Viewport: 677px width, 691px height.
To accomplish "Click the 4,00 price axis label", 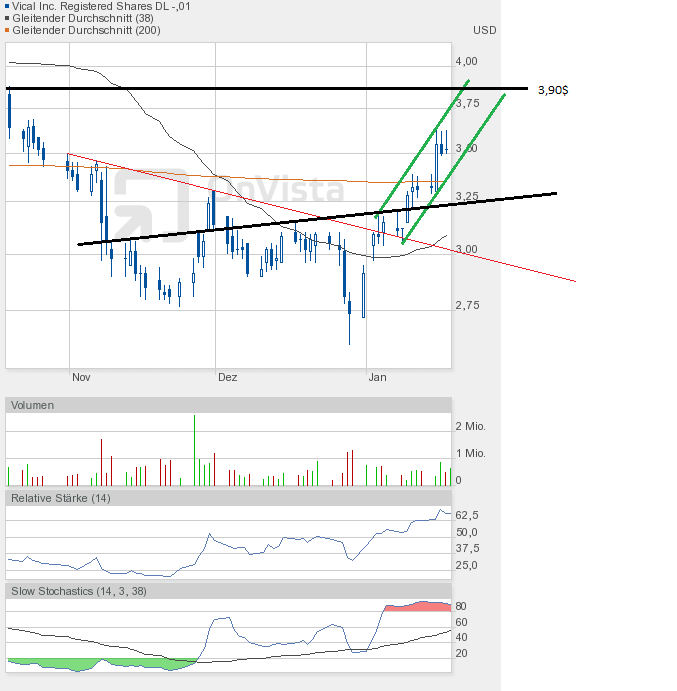I will [x=466, y=61].
